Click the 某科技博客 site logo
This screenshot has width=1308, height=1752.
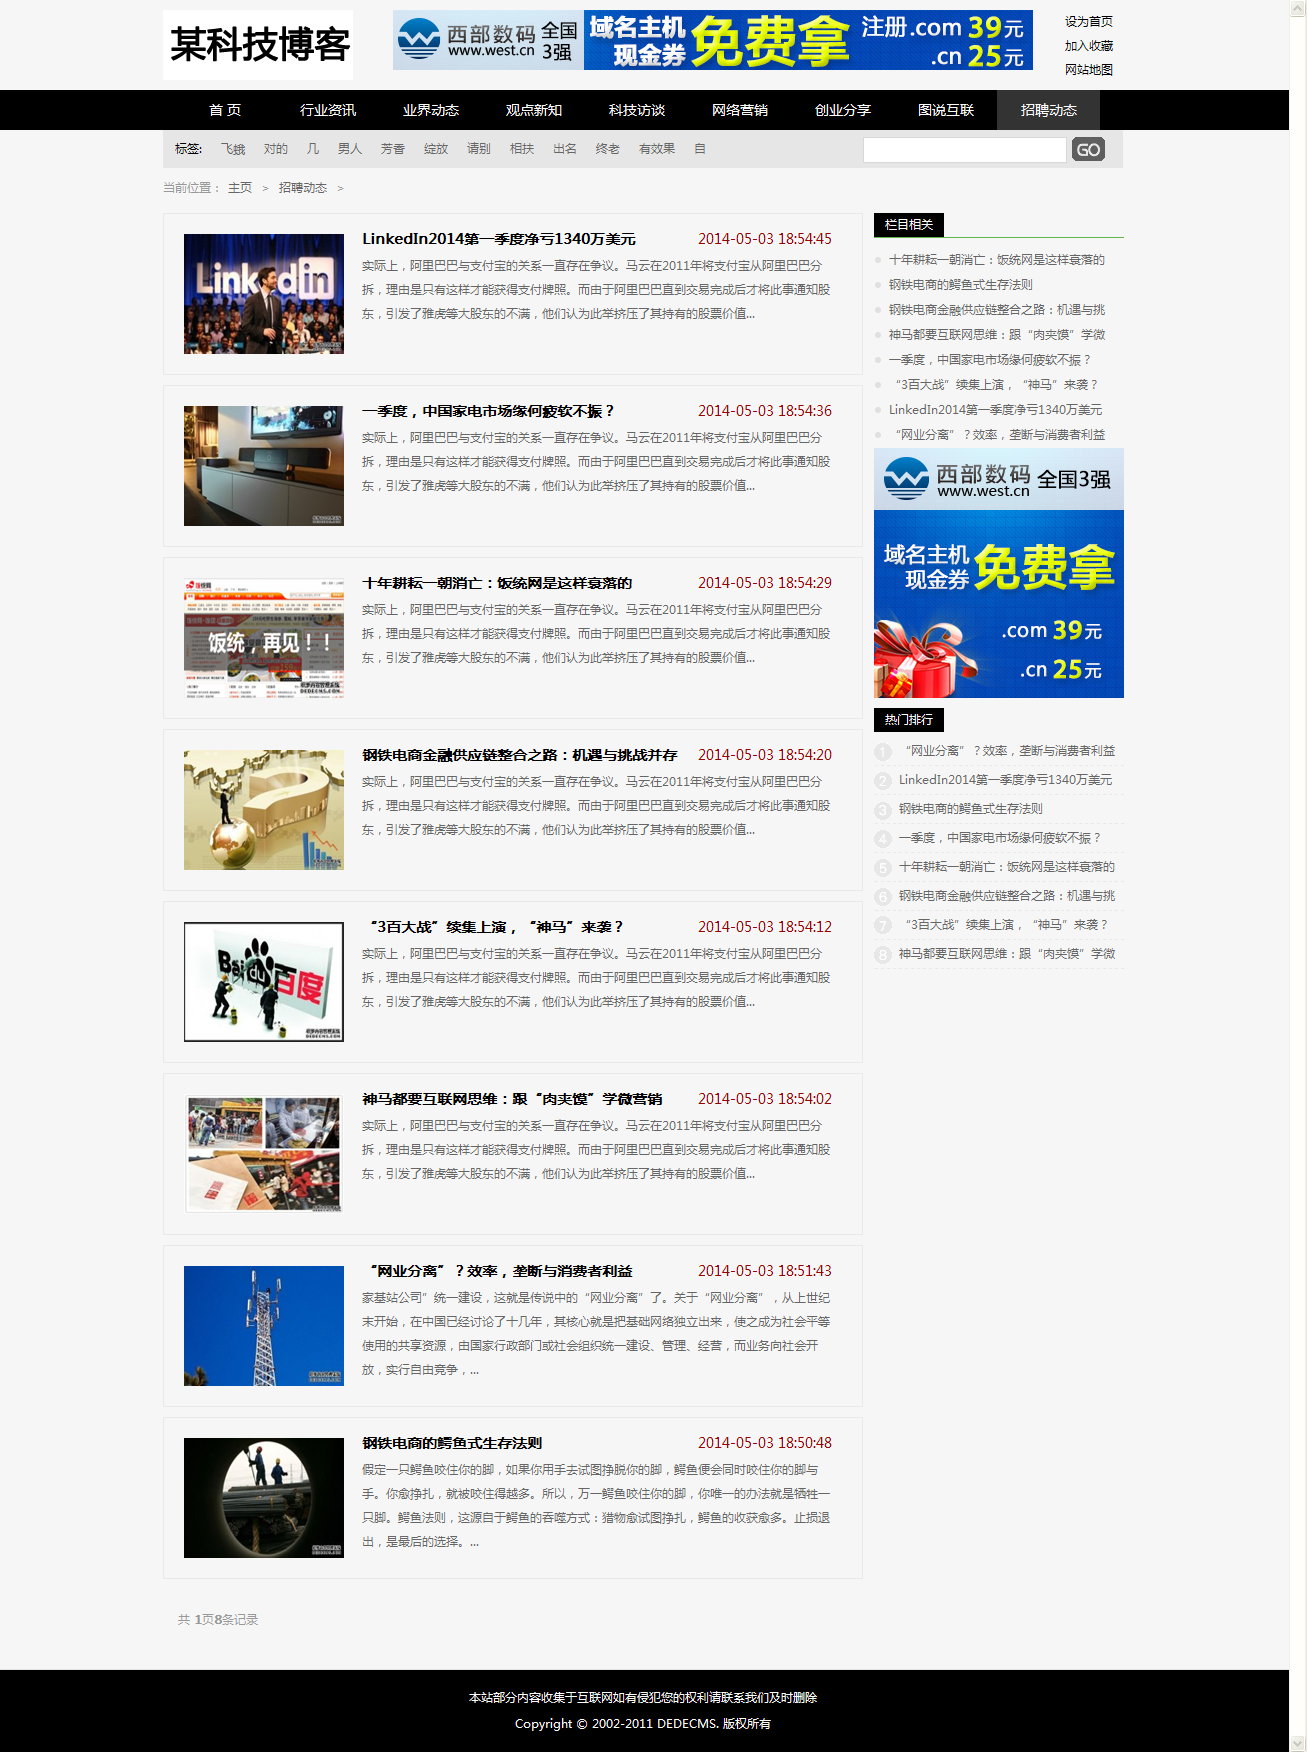click(258, 45)
